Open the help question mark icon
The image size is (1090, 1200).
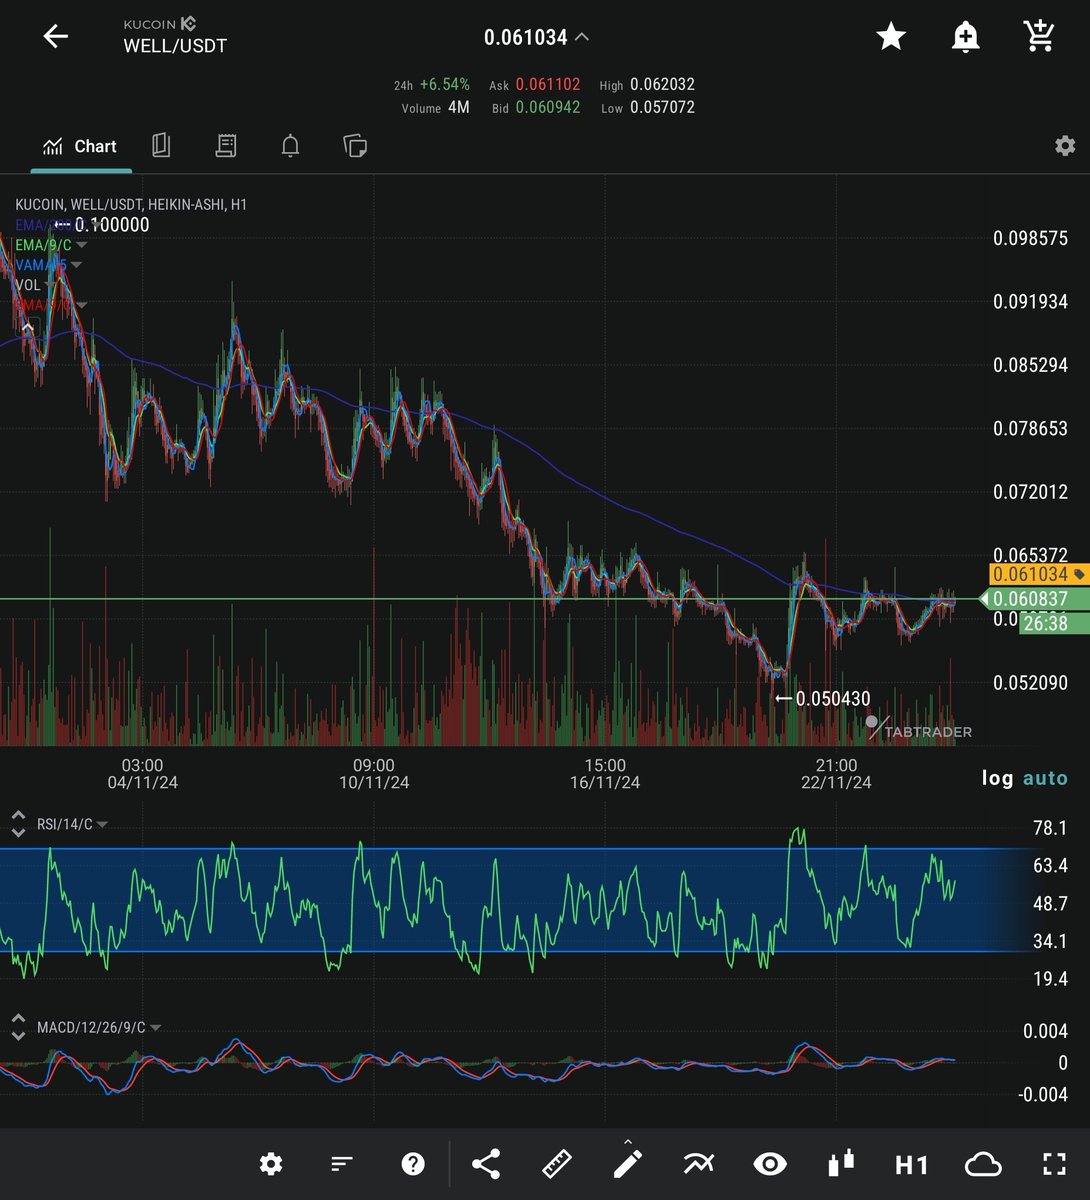click(413, 1164)
